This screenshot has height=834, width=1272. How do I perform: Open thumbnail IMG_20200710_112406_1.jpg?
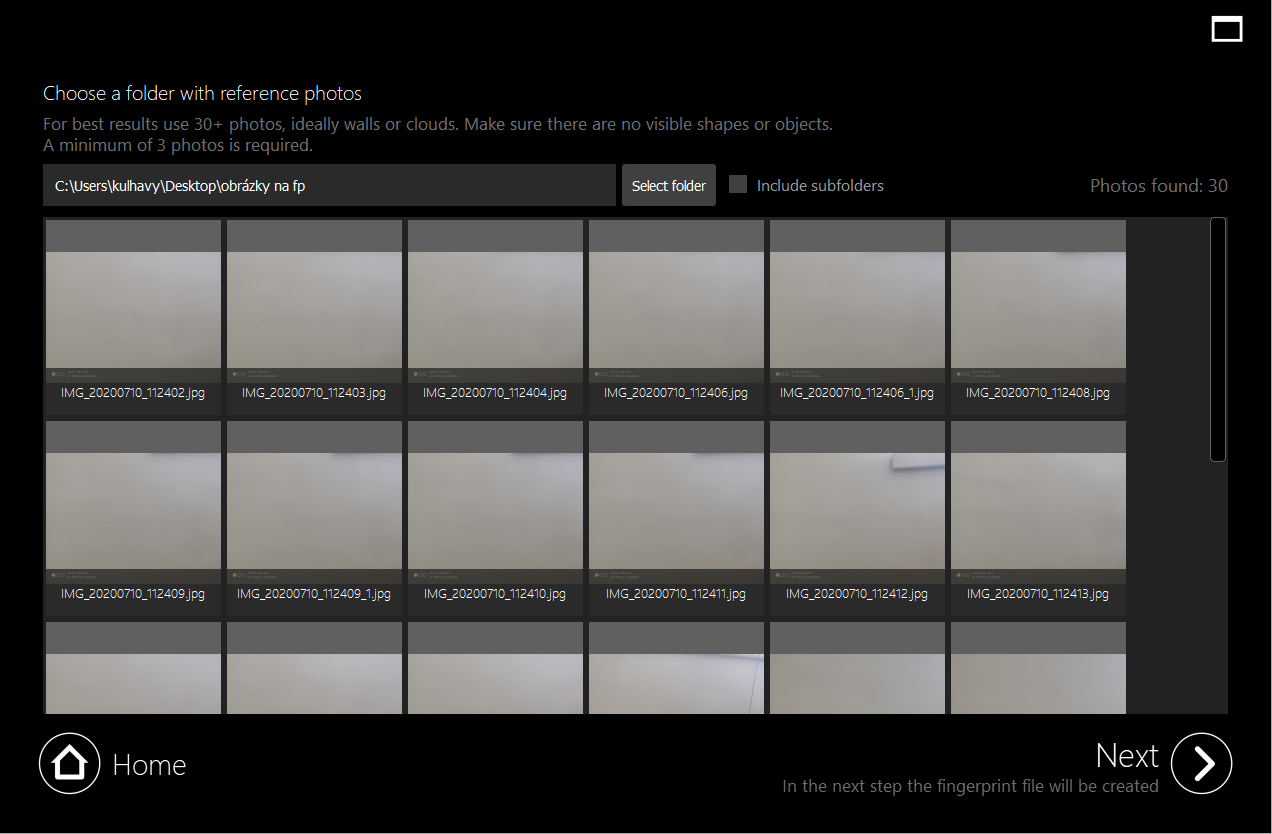pos(857,310)
